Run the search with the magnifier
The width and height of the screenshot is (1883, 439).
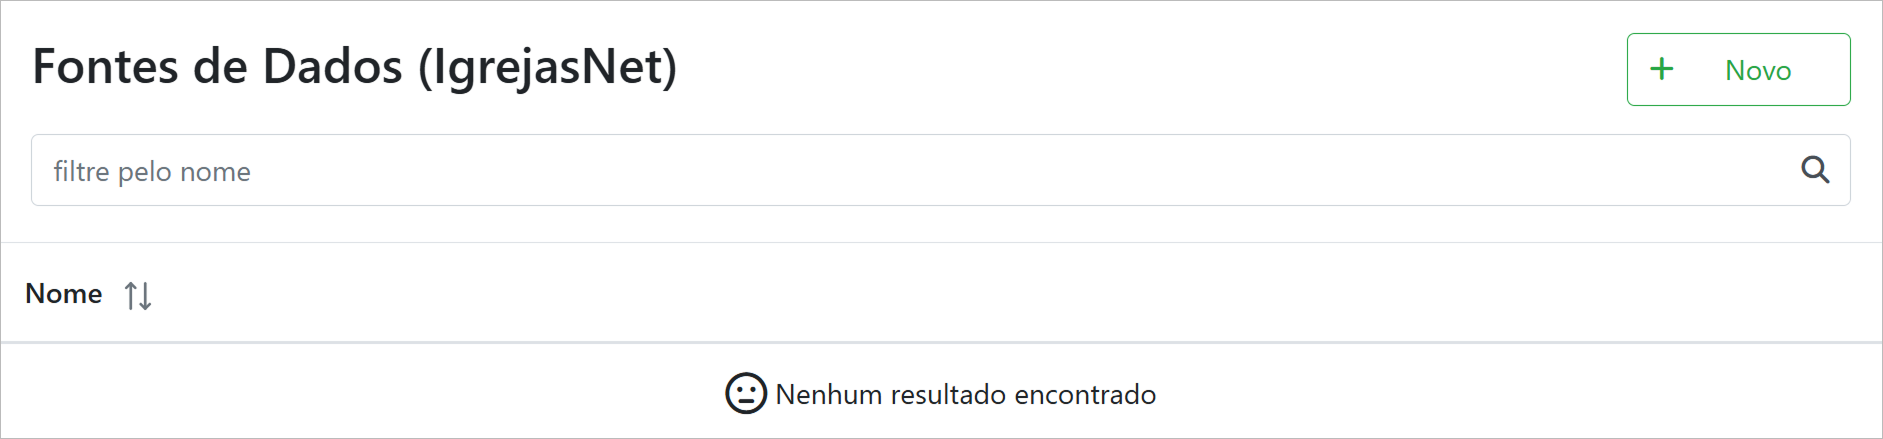1815,170
